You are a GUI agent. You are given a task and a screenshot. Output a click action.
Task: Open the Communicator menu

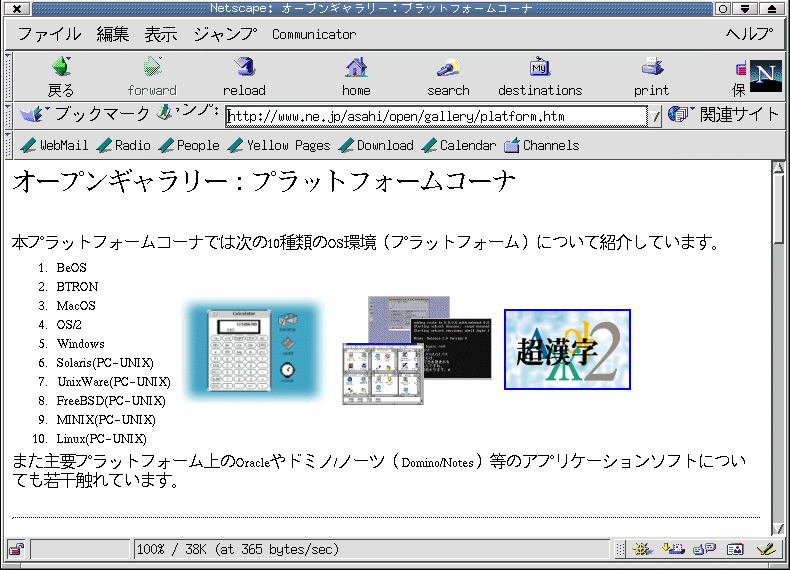[x=314, y=34]
